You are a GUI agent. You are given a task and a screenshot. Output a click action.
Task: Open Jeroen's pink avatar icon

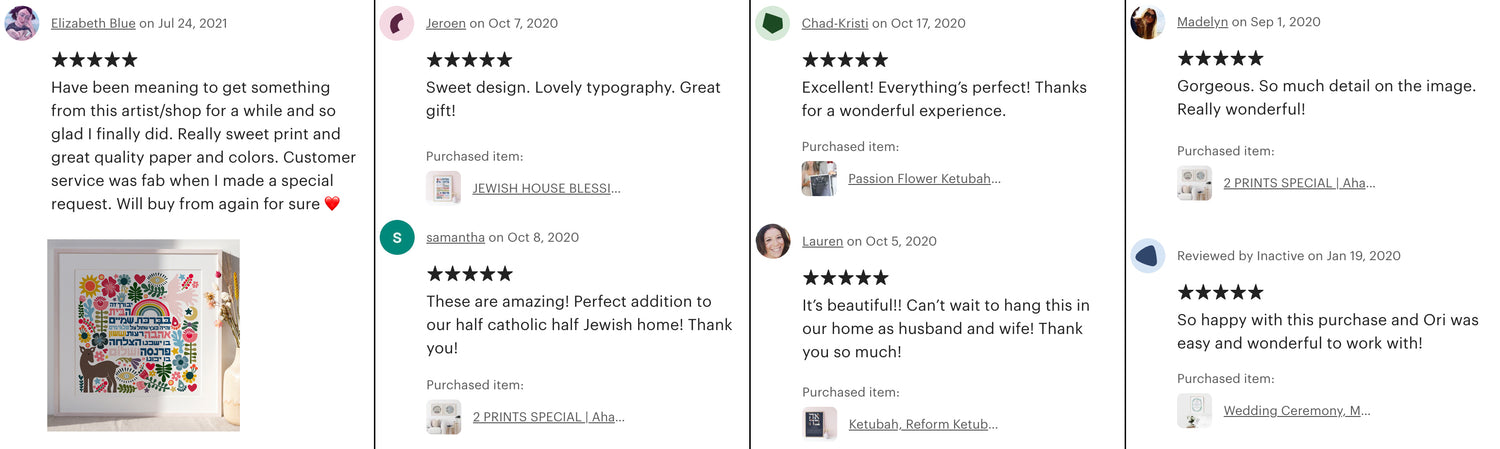(397, 23)
